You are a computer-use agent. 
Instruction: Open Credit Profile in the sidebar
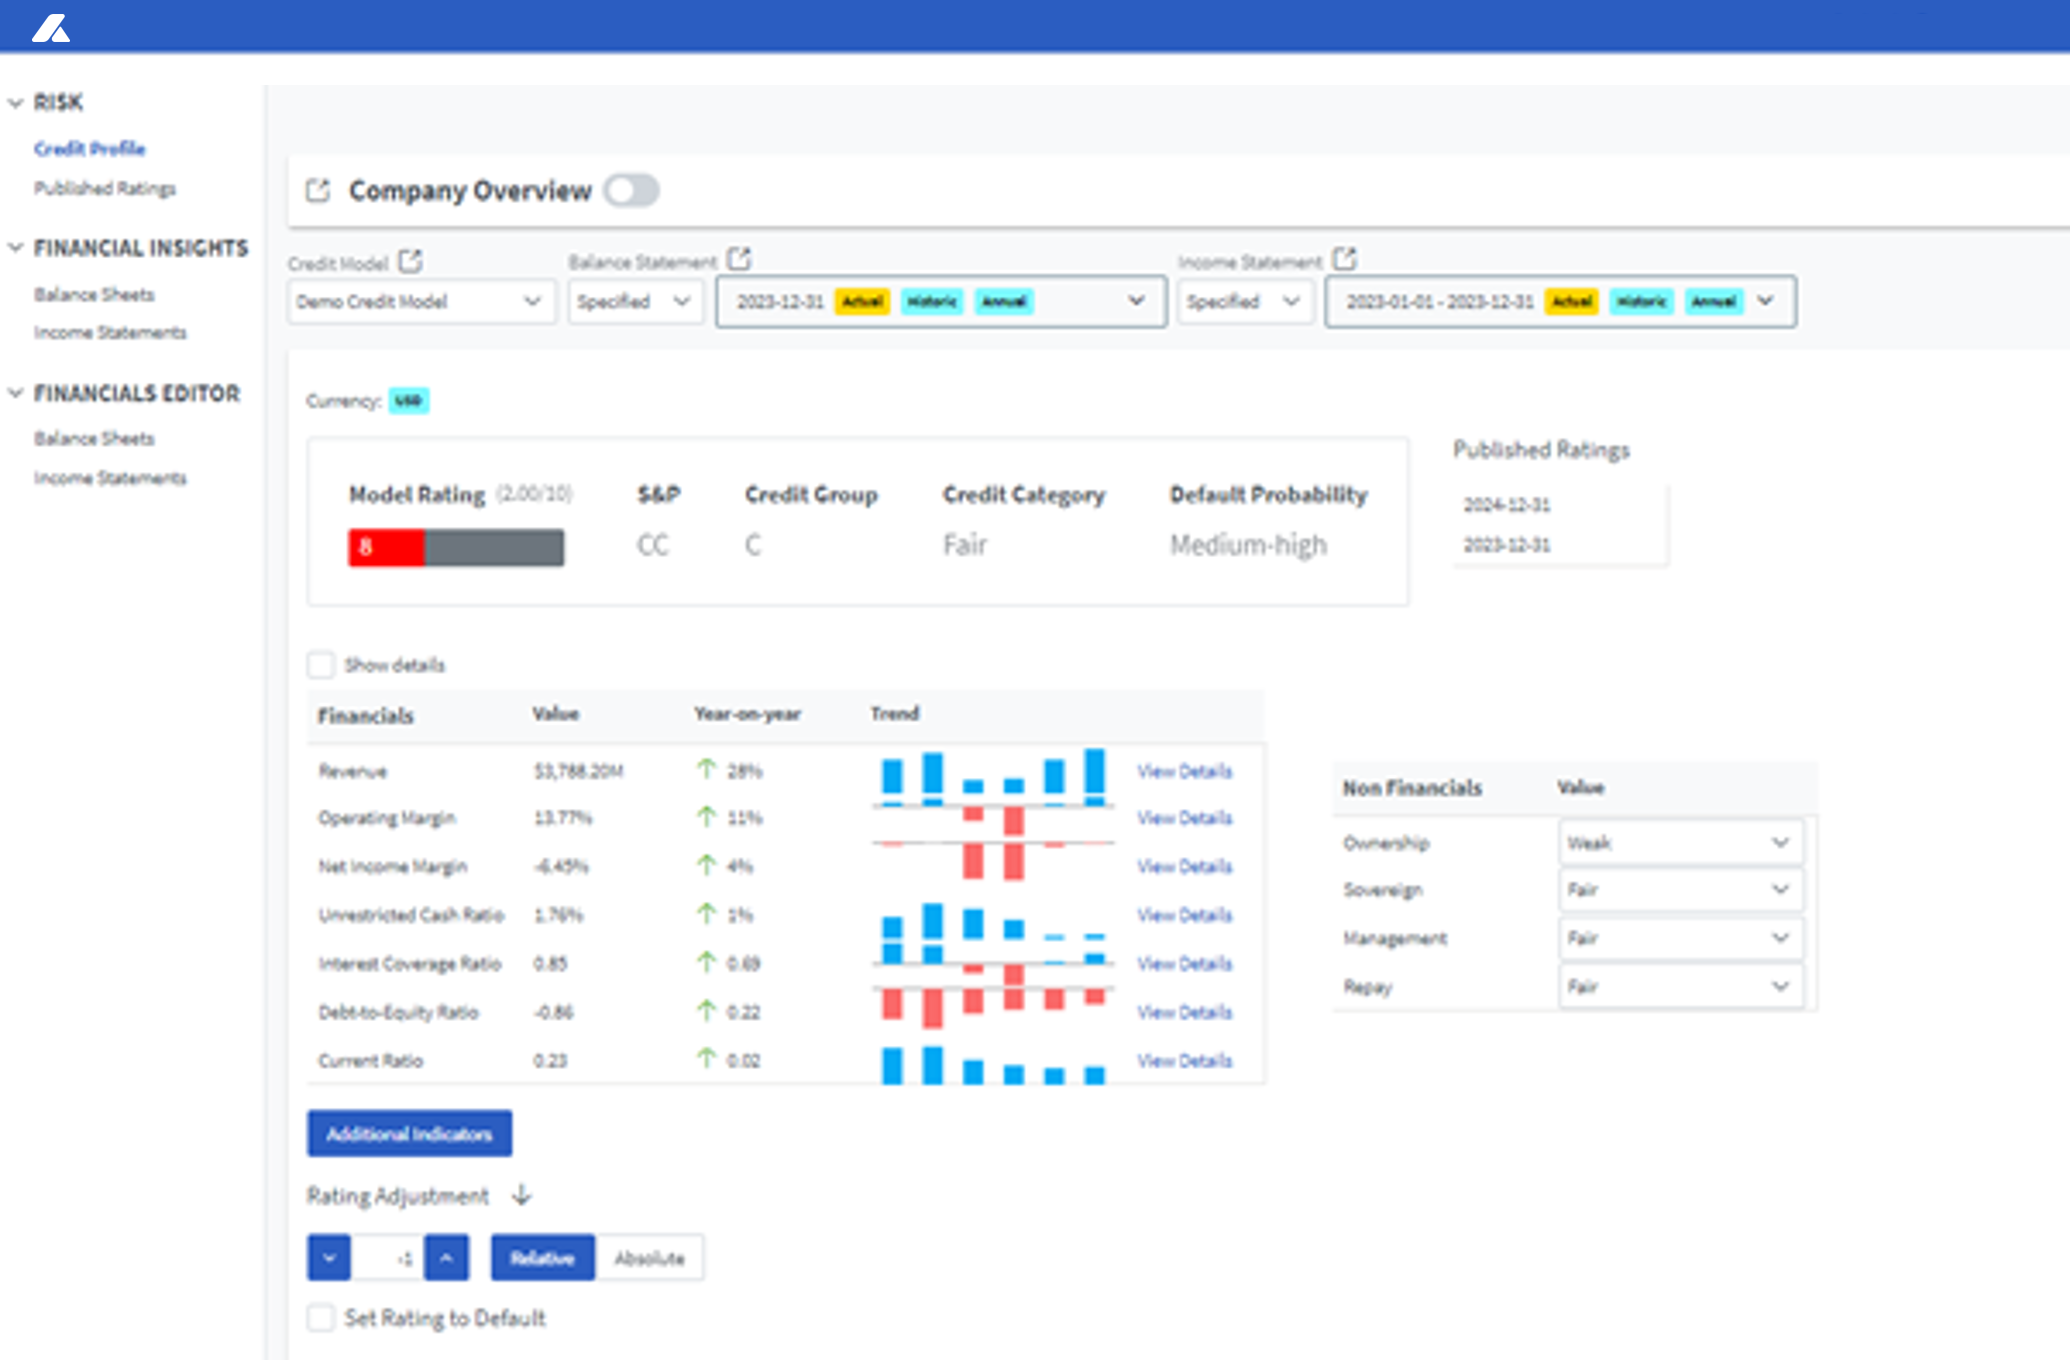point(89,149)
